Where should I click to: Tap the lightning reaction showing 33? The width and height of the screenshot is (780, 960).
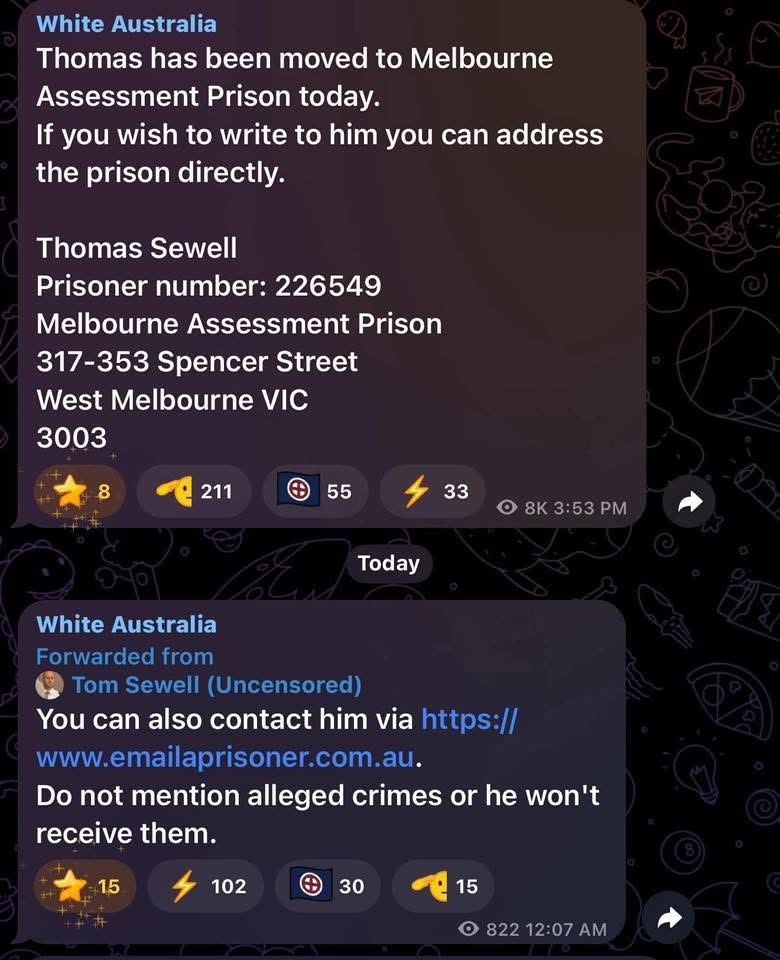(433, 491)
